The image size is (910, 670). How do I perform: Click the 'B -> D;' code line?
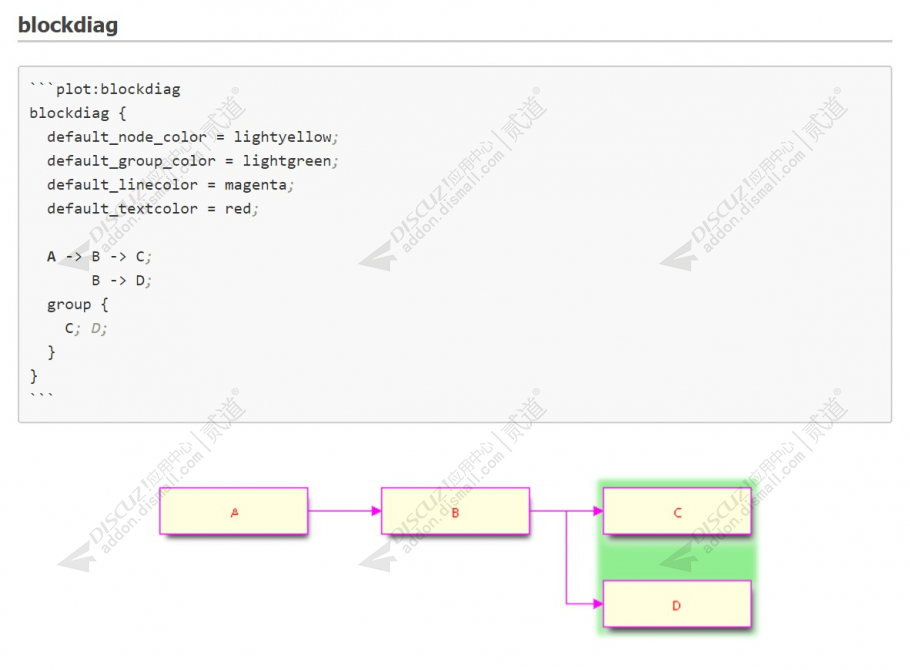pos(121,280)
